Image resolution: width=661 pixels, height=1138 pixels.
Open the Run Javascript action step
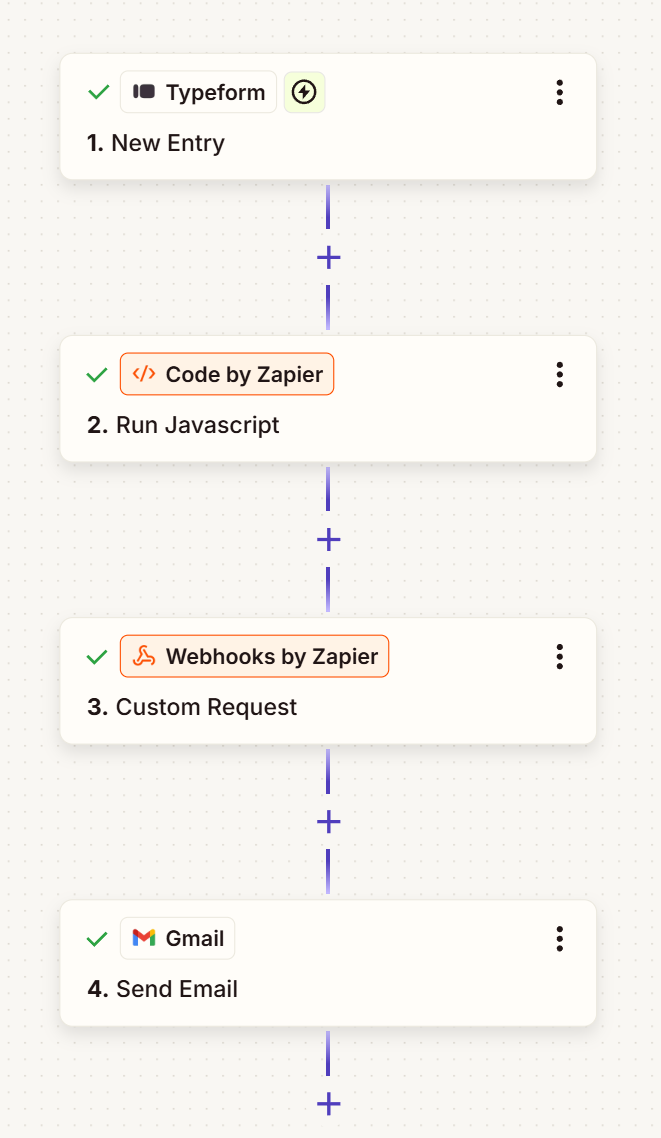coord(197,425)
